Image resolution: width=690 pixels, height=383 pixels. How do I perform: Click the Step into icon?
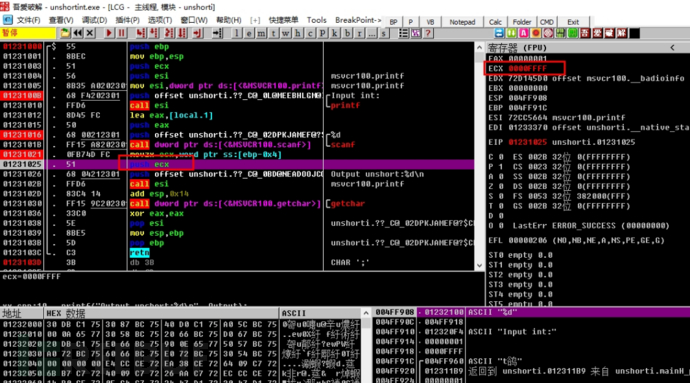click(x=141, y=33)
